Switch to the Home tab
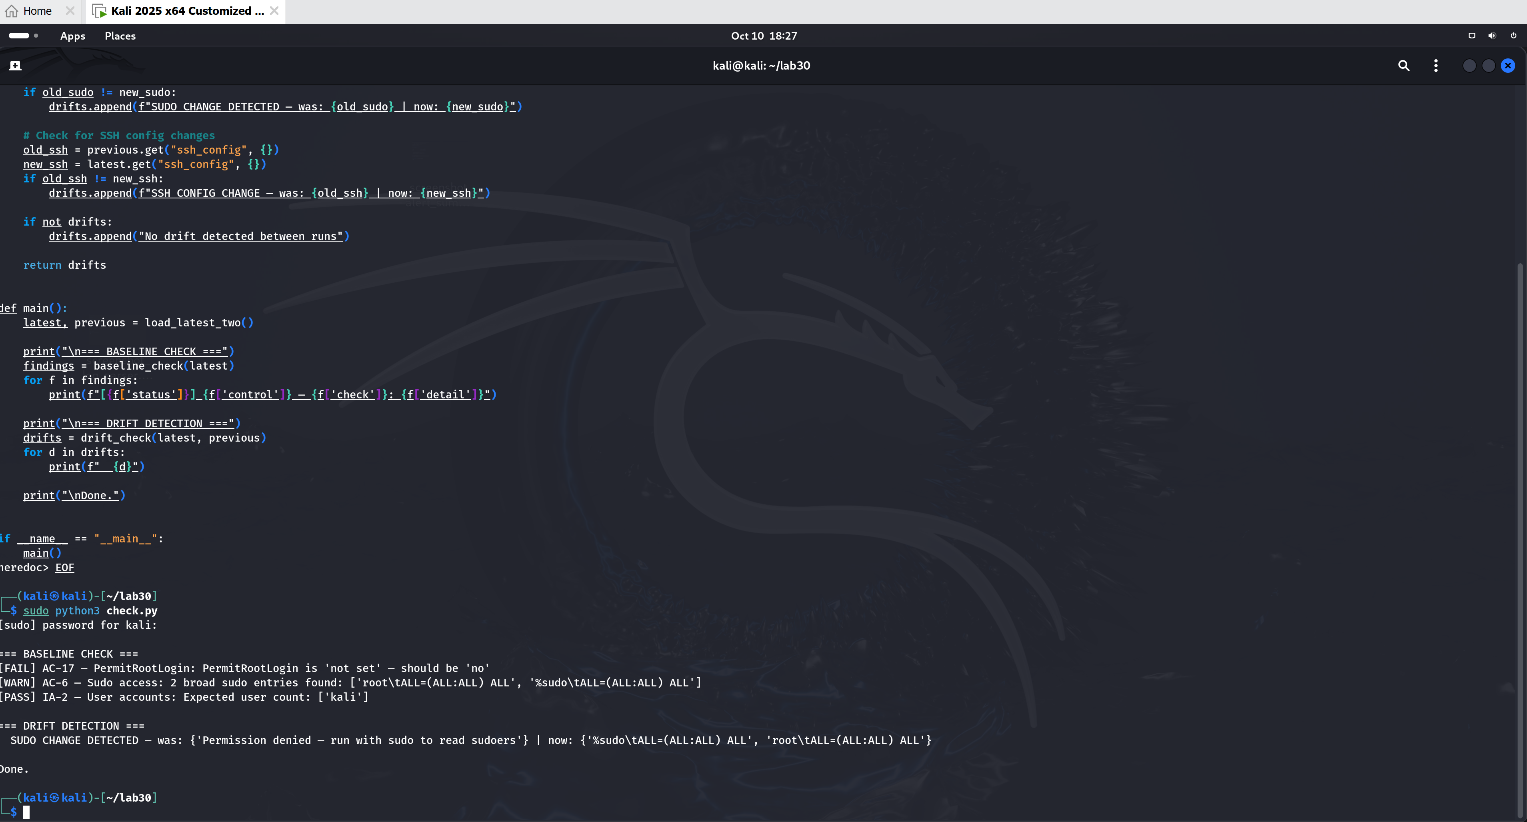 pos(38,11)
